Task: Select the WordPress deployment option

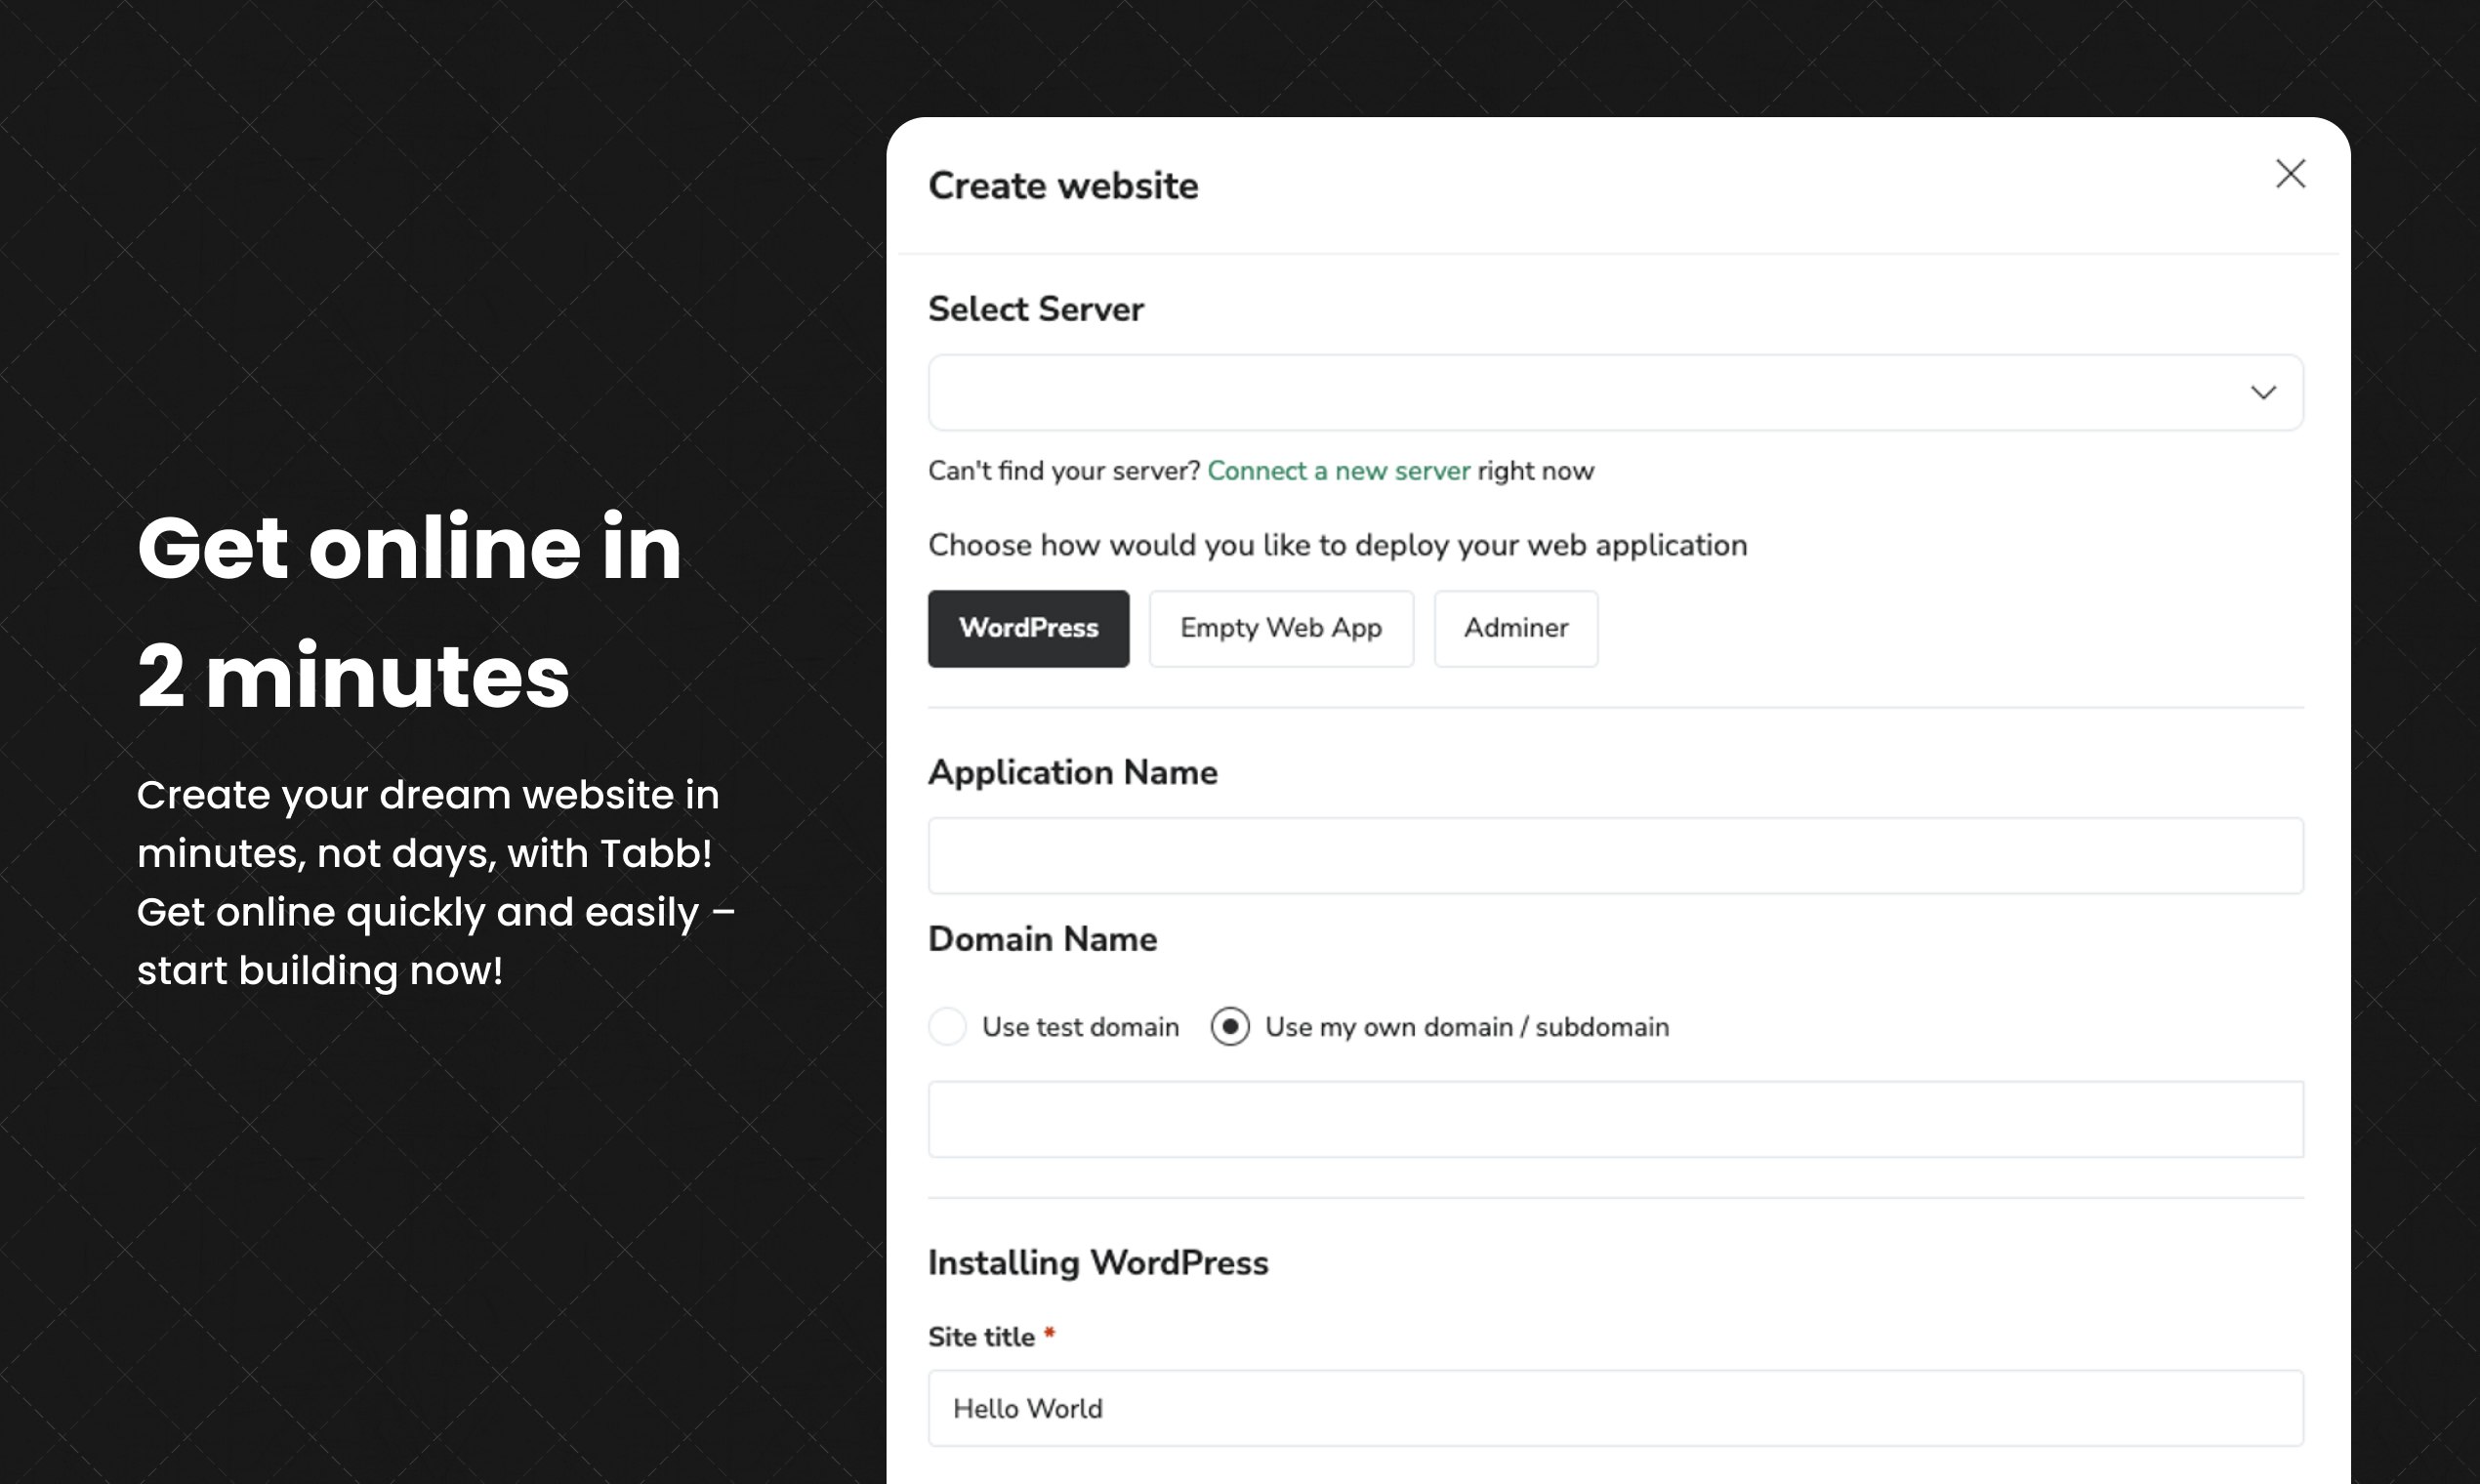Action: [x=1028, y=628]
